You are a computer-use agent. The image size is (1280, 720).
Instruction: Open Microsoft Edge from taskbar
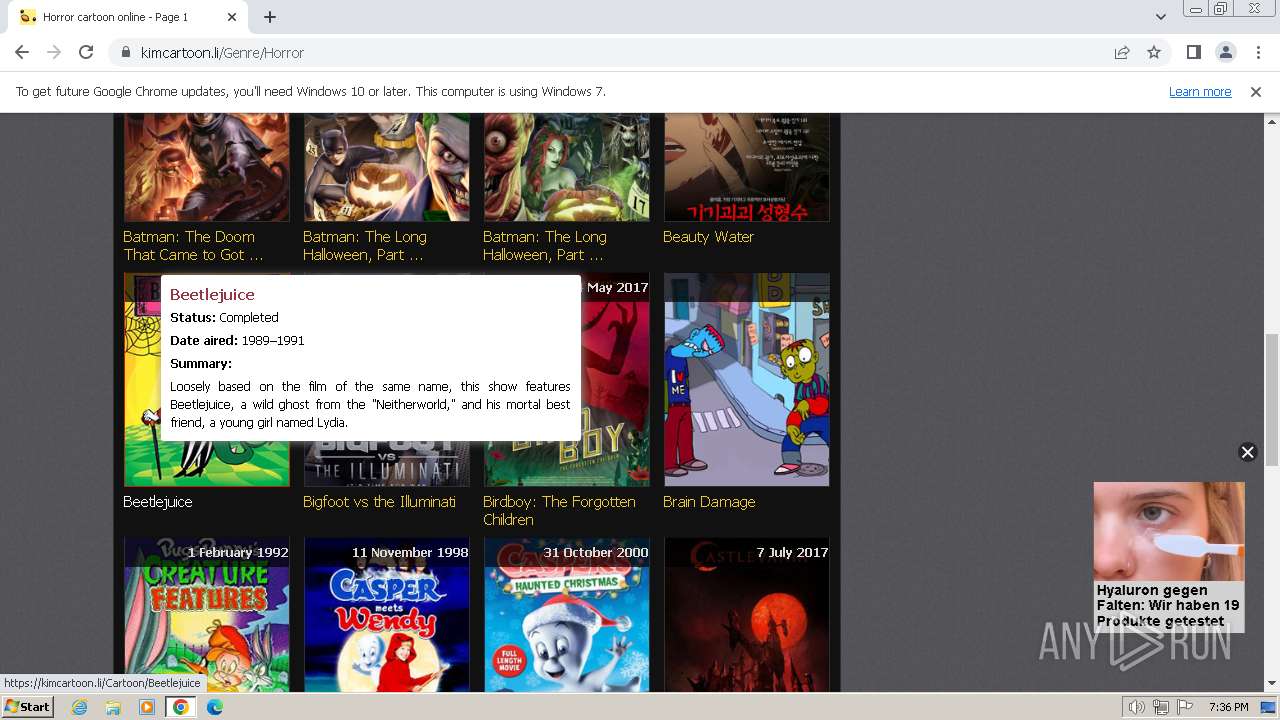click(215, 707)
